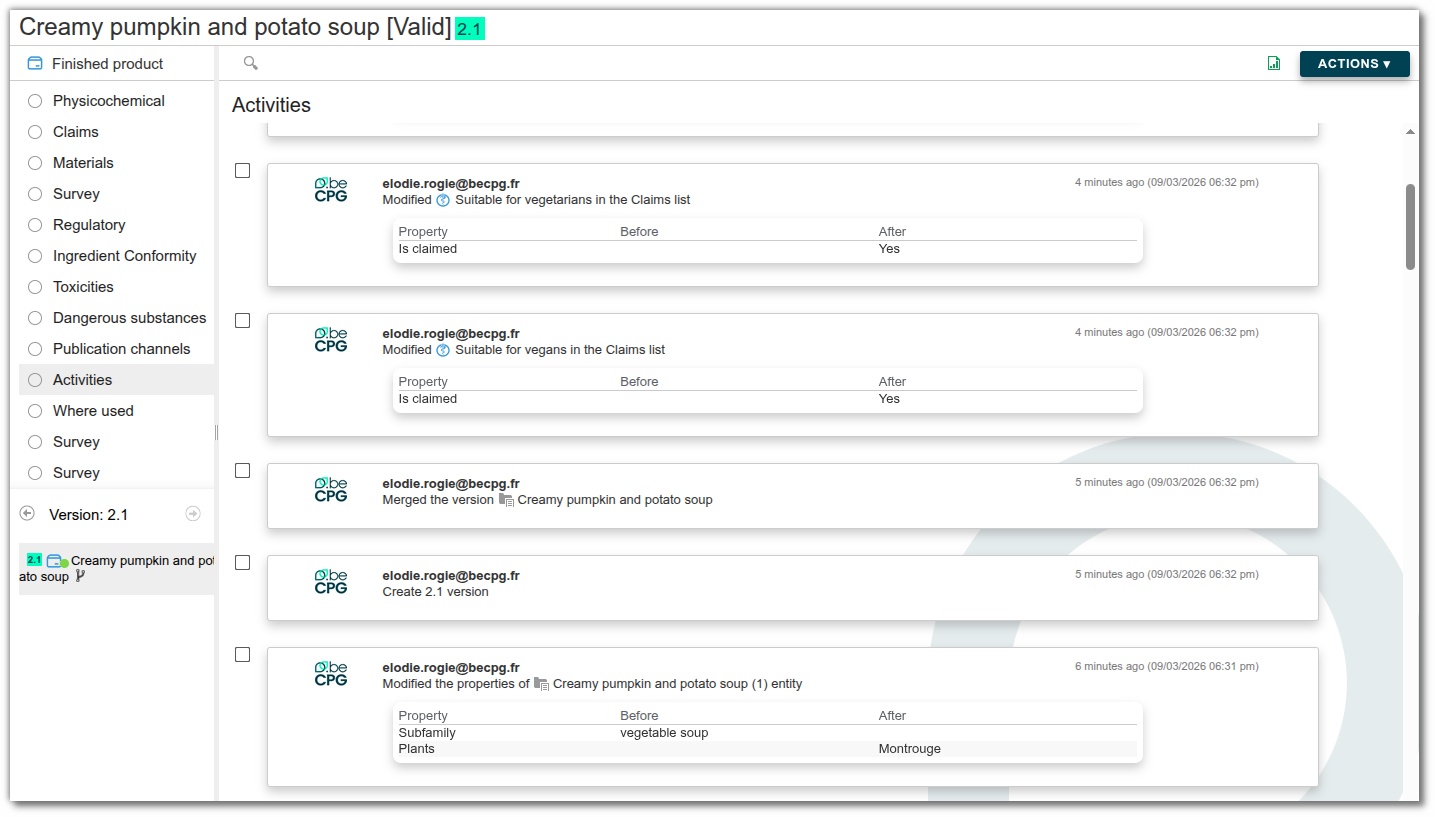Image resolution: width=1435 pixels, height=817 pixels.
Task: Click the branch icon beside version entry
Action: [81, 576]
